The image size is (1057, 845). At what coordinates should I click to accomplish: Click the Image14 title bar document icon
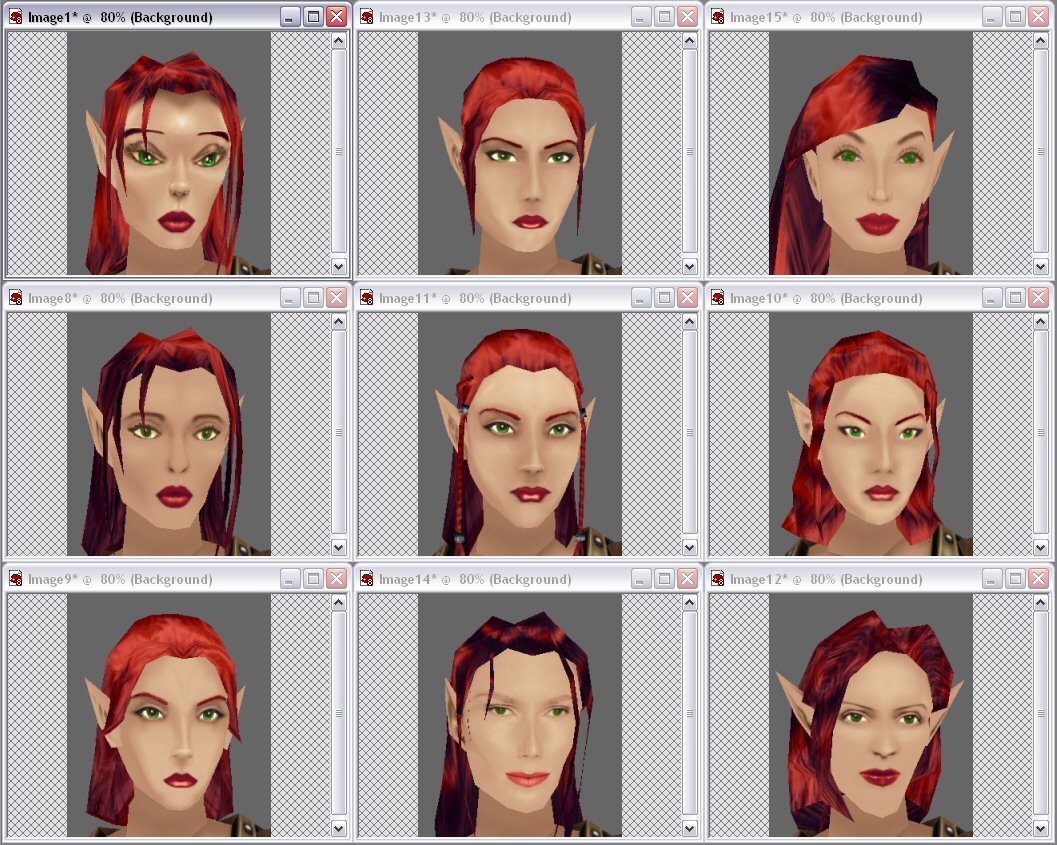click(367, 579)
